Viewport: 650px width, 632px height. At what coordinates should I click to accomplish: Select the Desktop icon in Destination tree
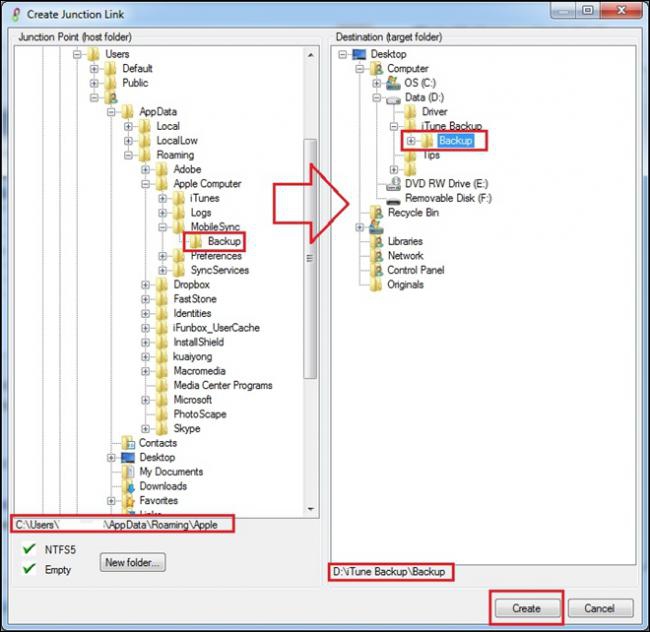coord(359,54)
